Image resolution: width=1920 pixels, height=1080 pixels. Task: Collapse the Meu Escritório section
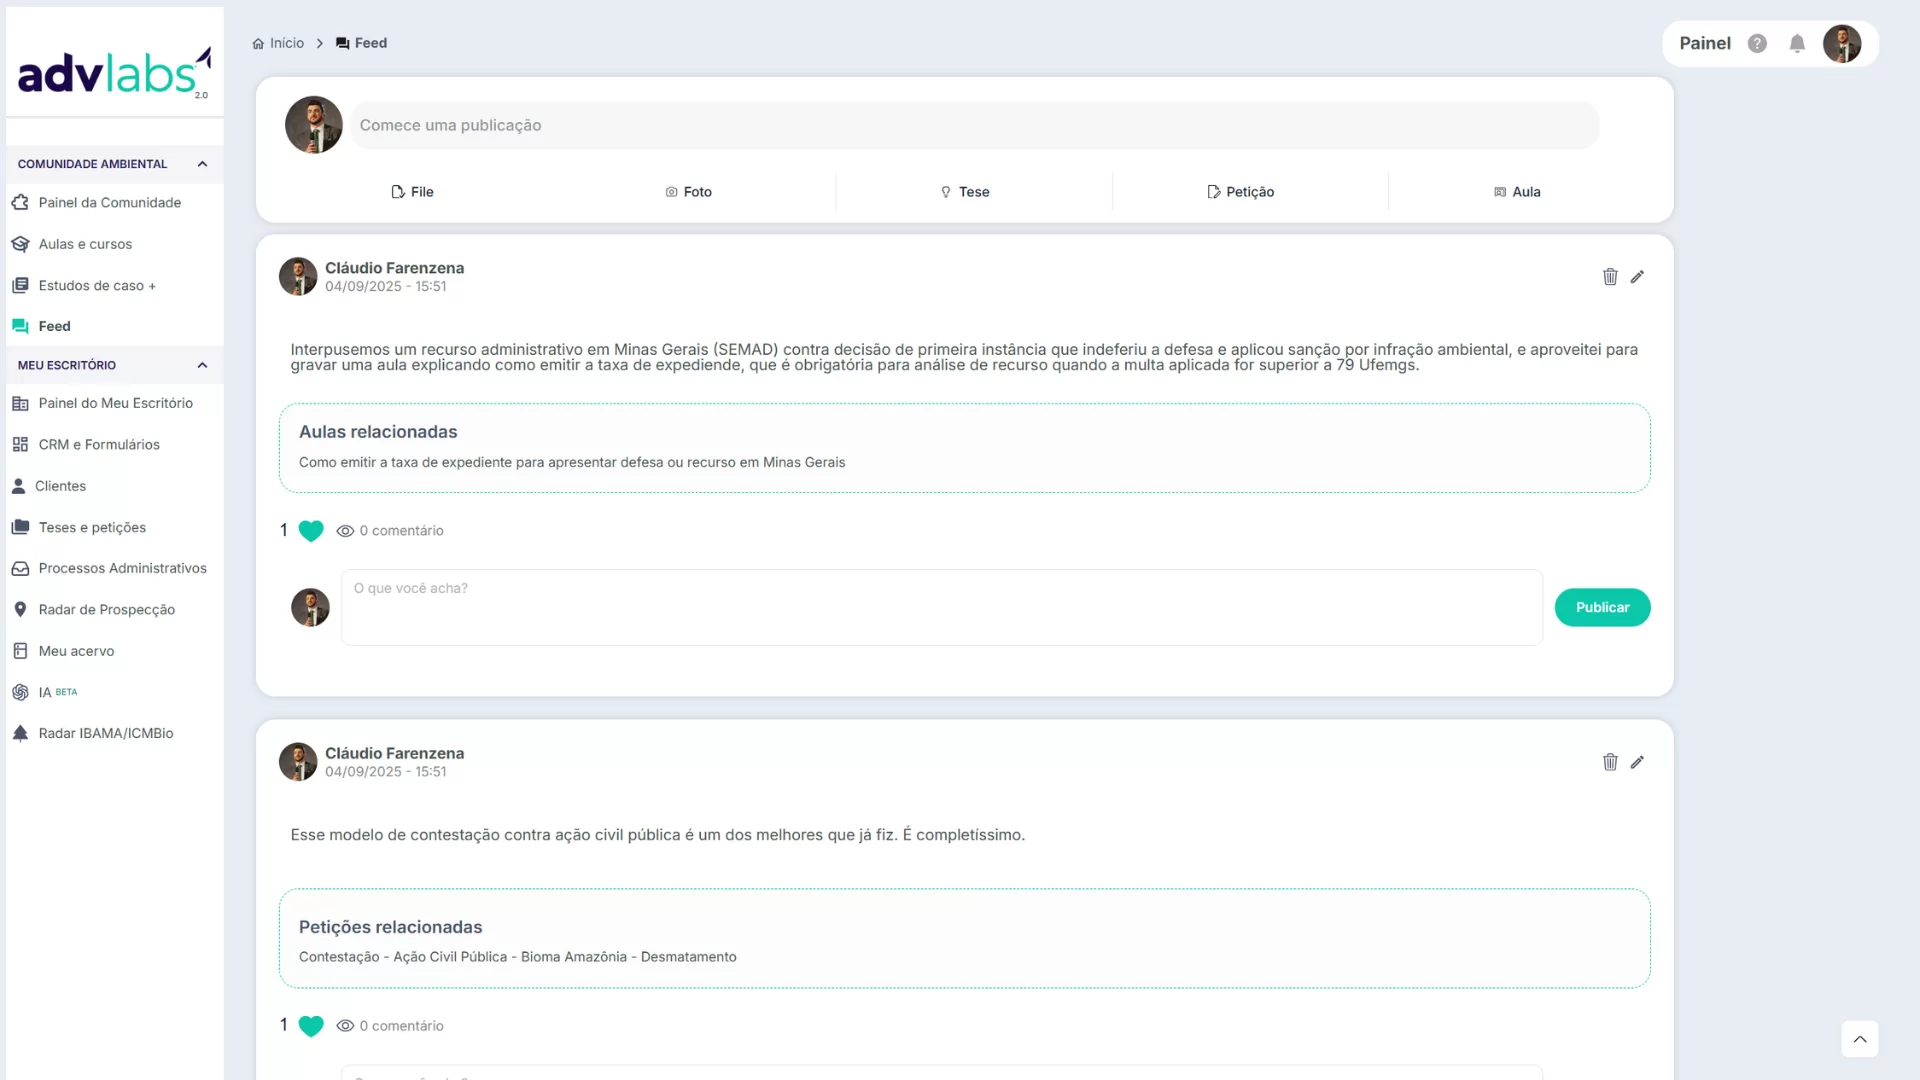point(202,365)
